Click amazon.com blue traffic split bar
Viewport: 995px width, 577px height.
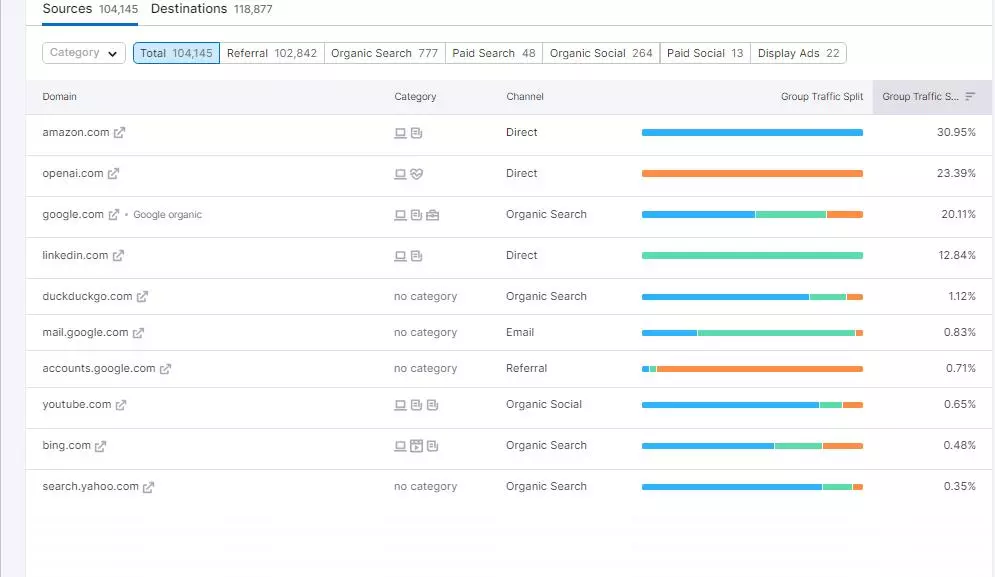coord(752,133)
